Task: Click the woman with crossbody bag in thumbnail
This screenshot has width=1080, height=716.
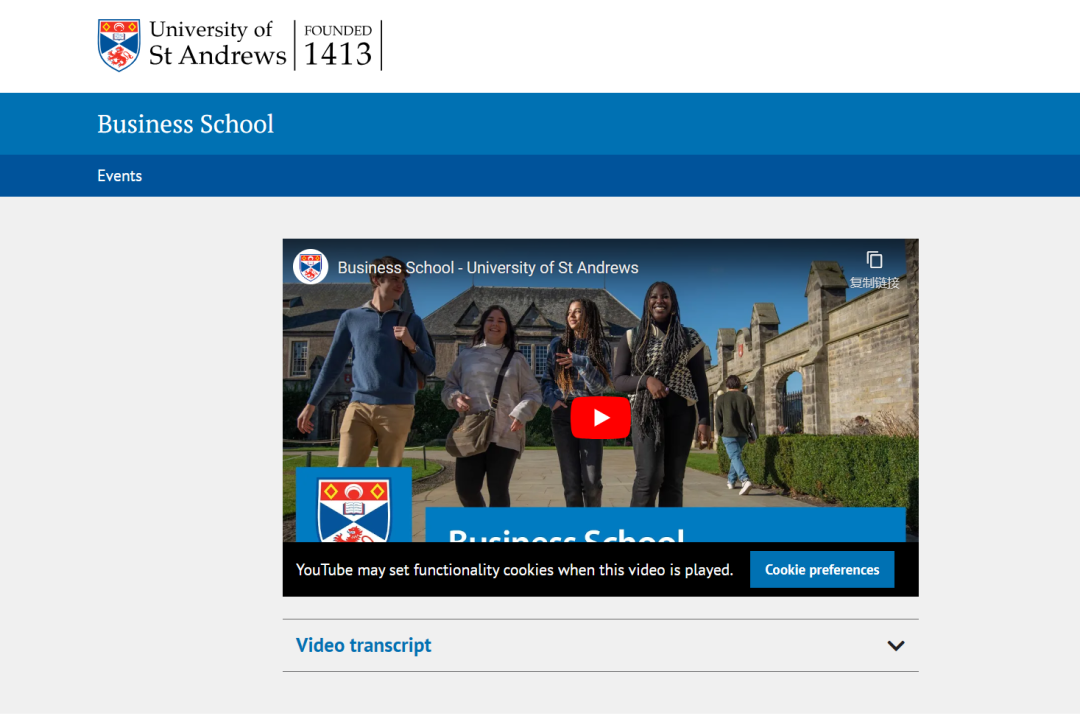Action: pos(490,400)
